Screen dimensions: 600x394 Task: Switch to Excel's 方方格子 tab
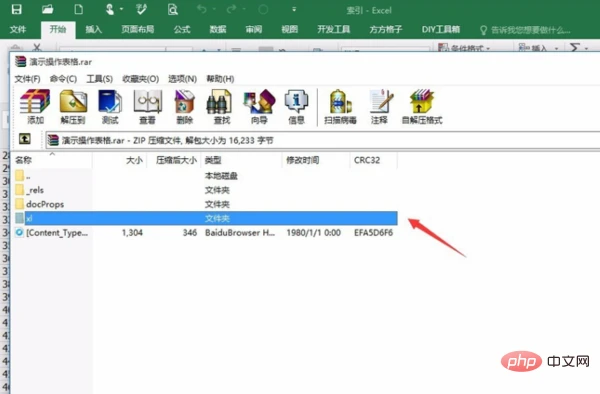[x=386, y=29]
